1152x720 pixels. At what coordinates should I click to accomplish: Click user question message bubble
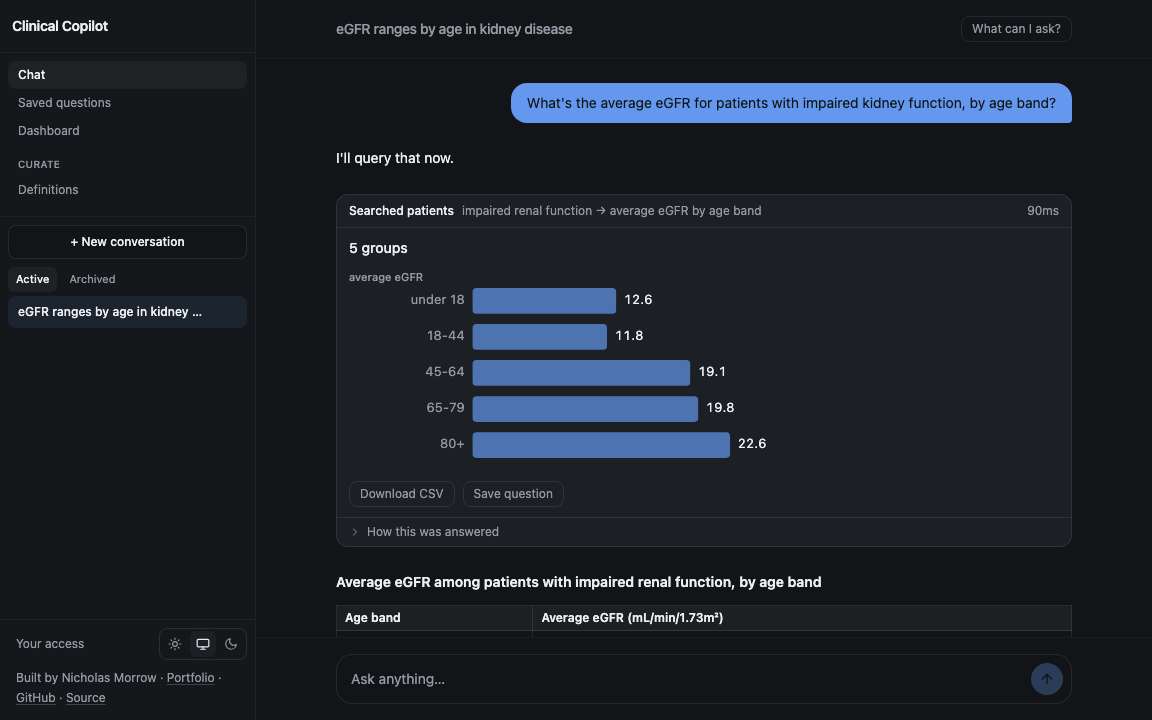pos(791,103)
